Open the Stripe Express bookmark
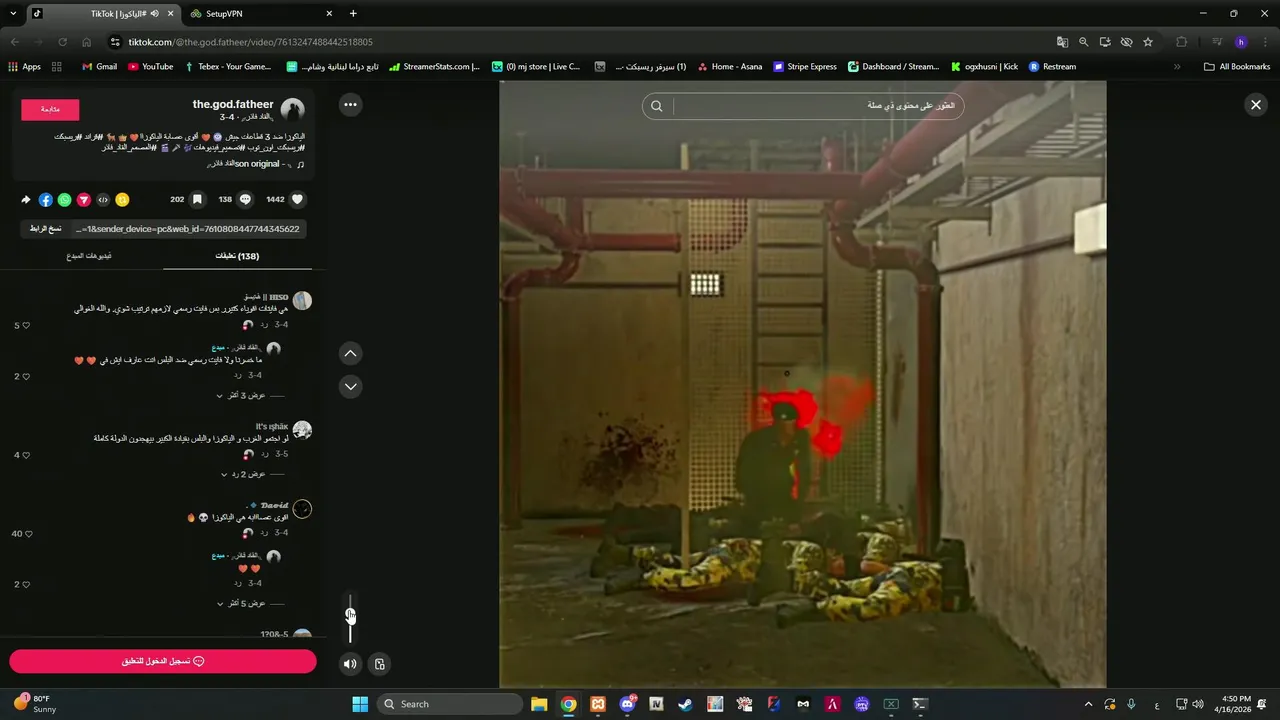 805,67
